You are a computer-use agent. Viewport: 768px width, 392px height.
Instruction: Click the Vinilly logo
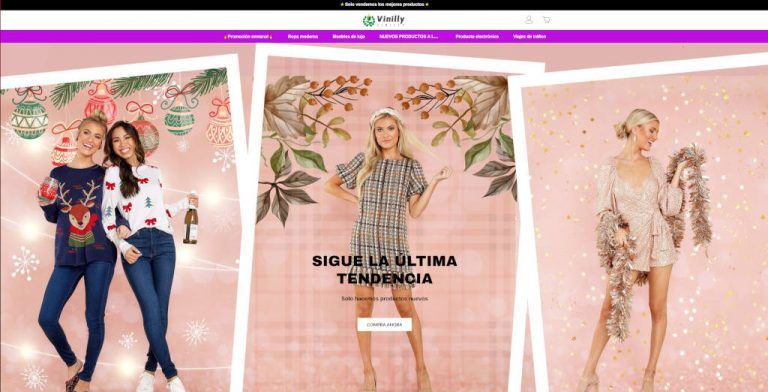pyautogui.click(x=384, y=21)
